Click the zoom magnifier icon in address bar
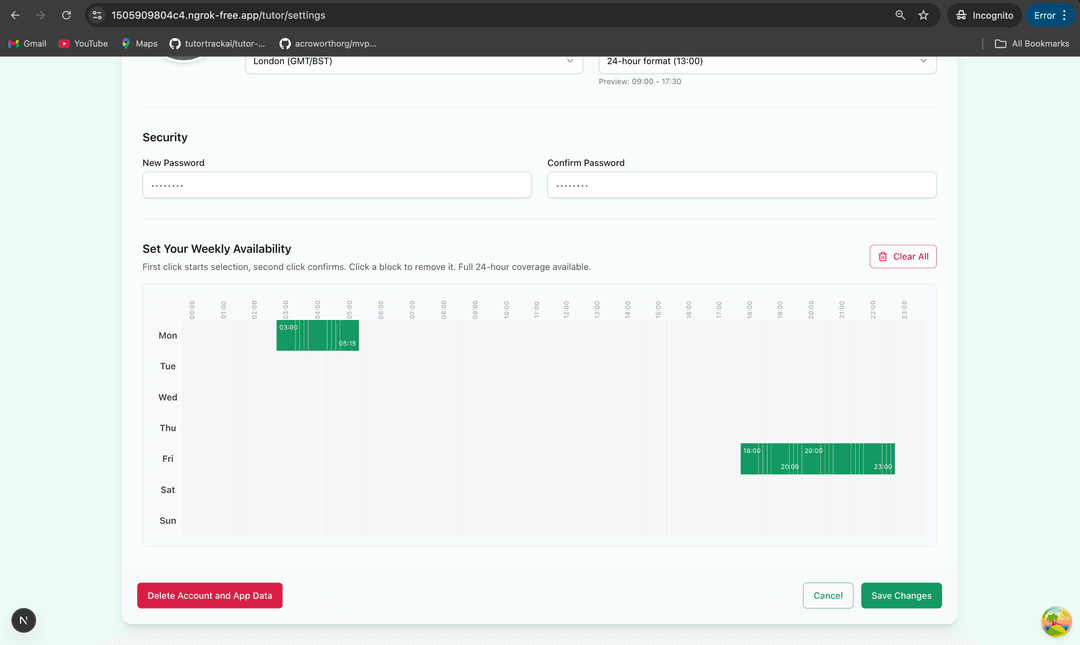The height and width of the screenshot is (645, 1080). pos(900,15)
